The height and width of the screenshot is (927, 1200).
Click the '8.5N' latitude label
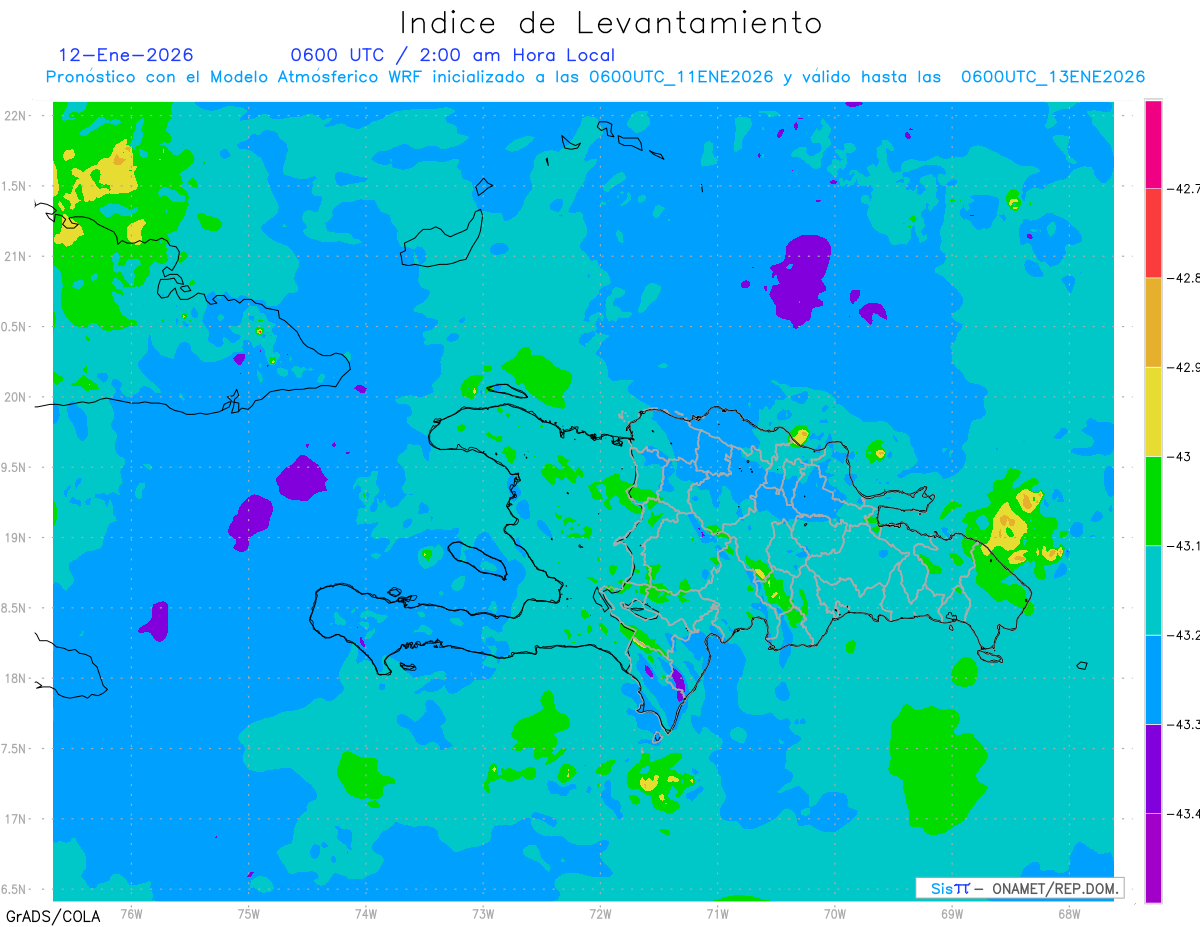tap(14, 608)
